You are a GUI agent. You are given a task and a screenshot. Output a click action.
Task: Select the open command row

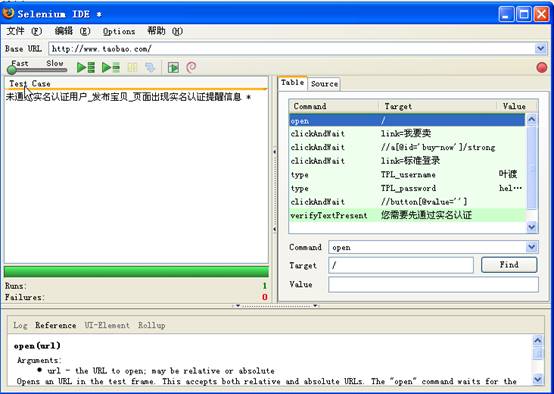coord(407,120)
